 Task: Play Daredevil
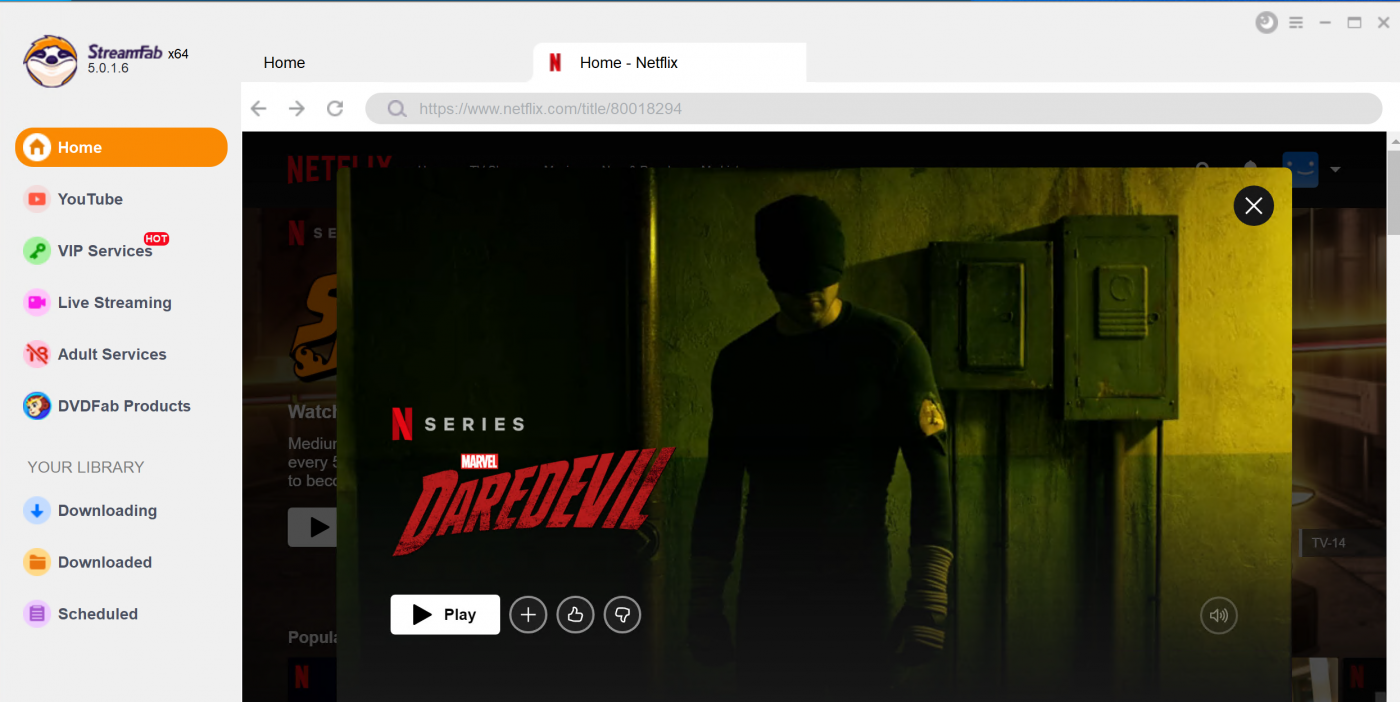coord(445,614)
